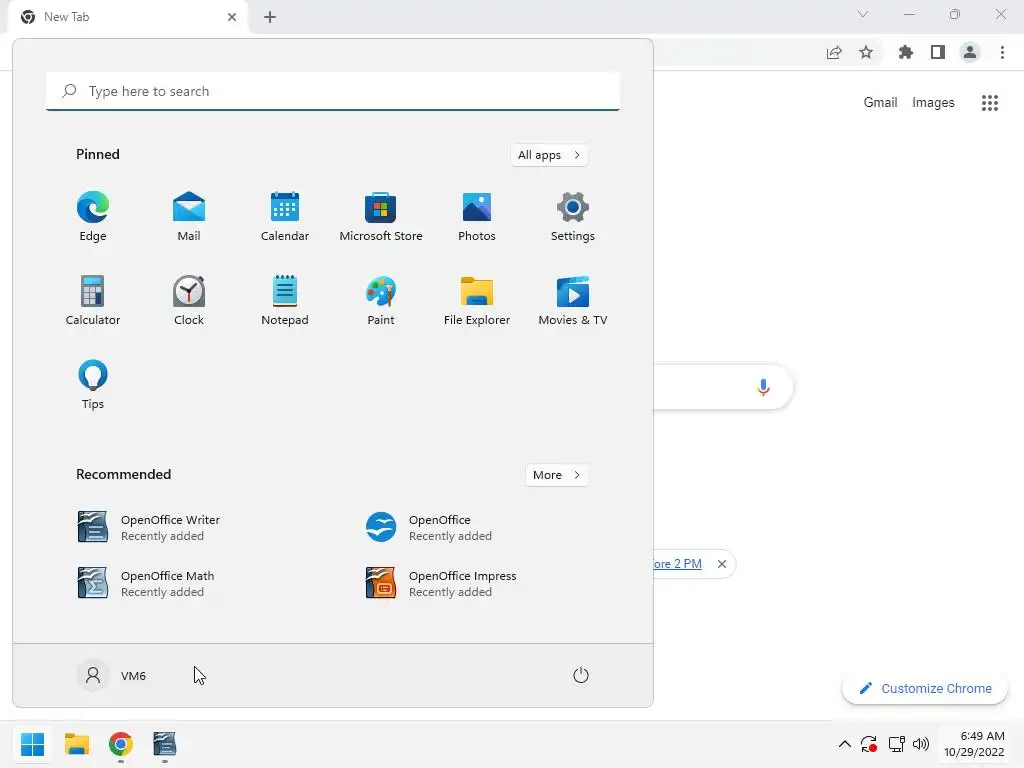Open File Explorer from the taskbar
The height and width of the screenshot is (768, 1024).
[x=76, y=744]
